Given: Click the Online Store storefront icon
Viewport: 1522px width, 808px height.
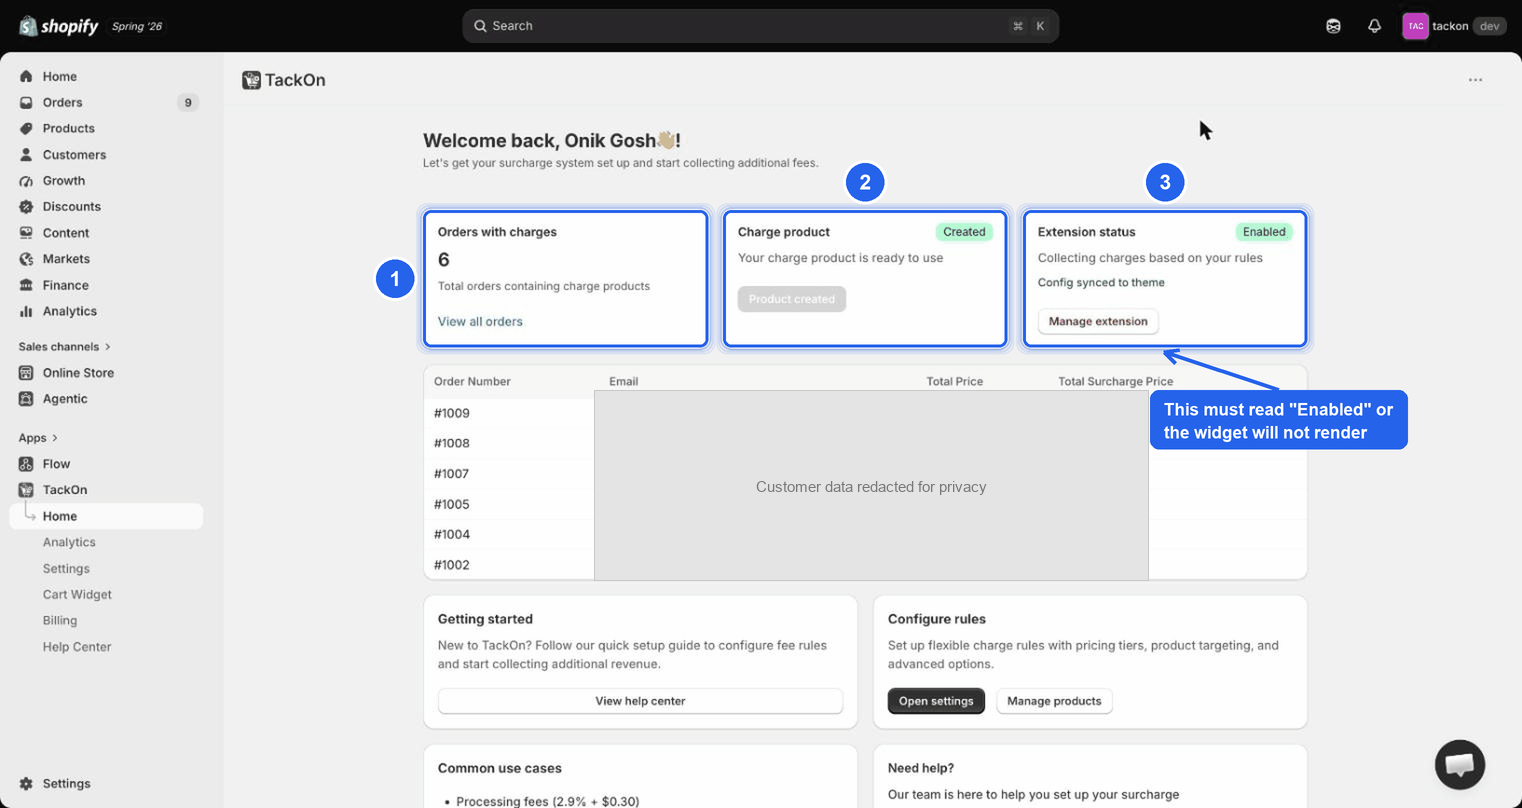Looking at the screenshot, I should [26, 373].
